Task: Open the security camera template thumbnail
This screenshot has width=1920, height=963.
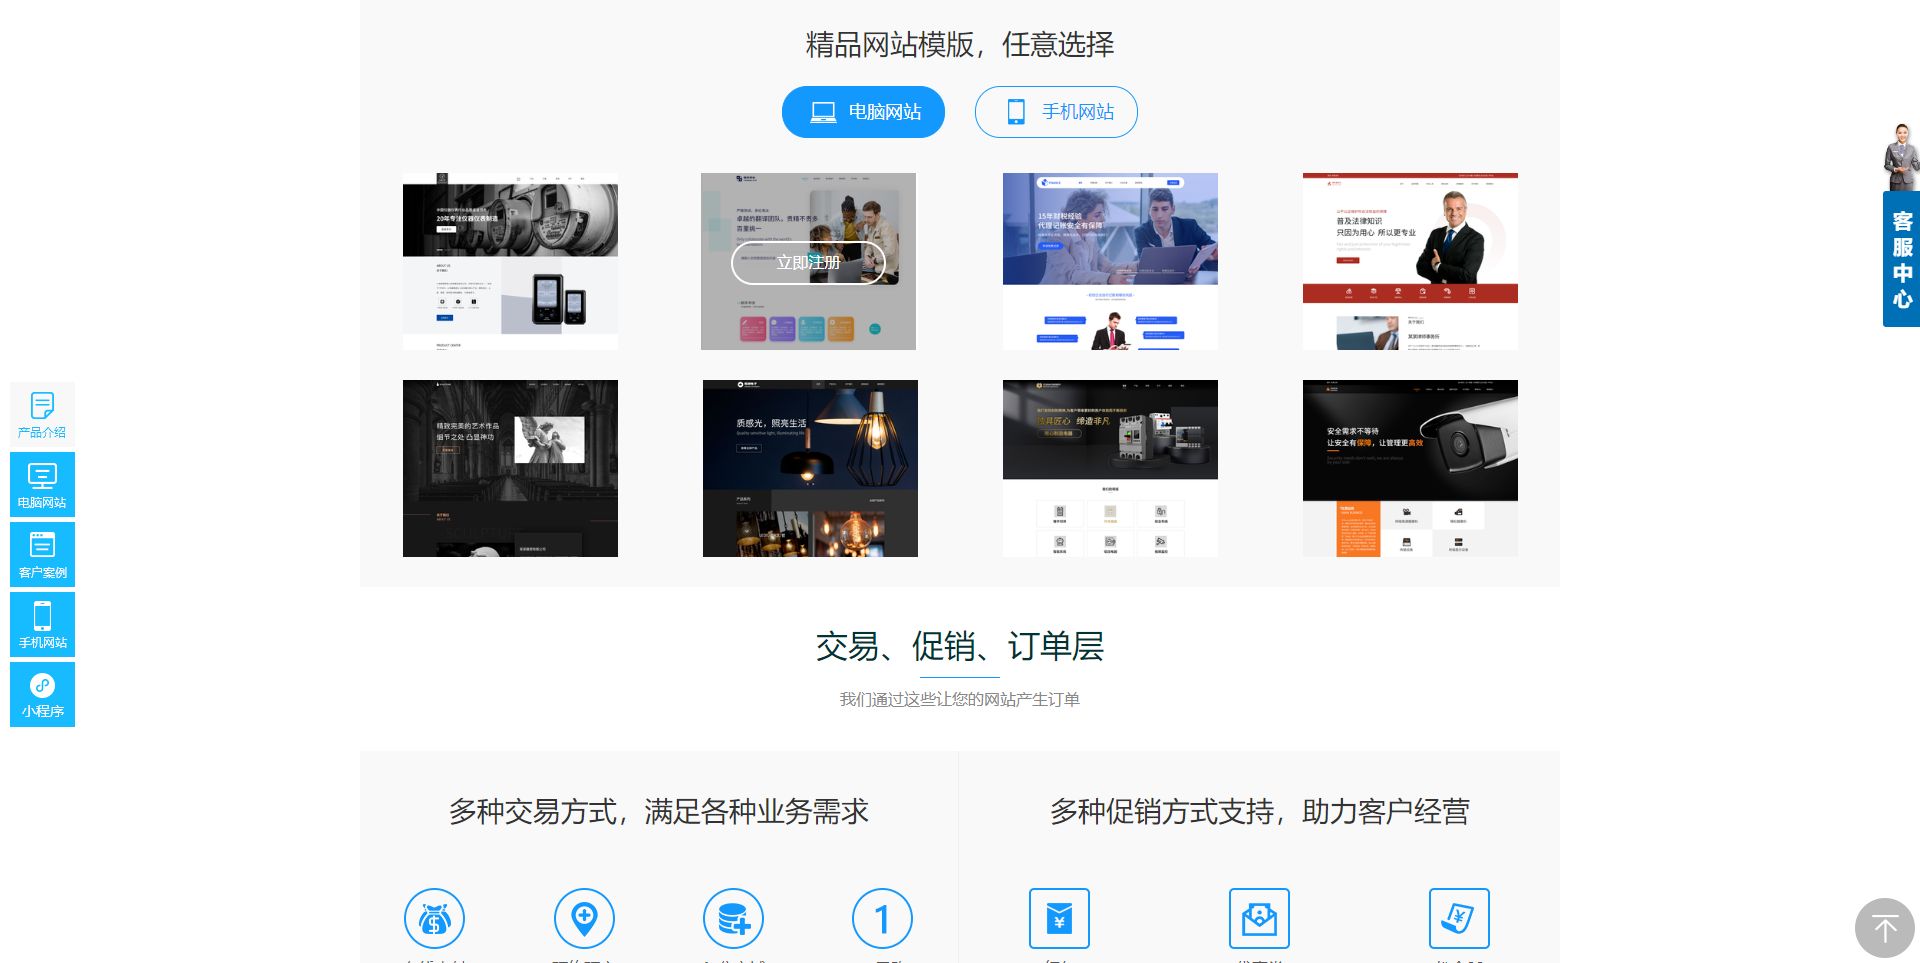Action: [x=1410, y=468]
